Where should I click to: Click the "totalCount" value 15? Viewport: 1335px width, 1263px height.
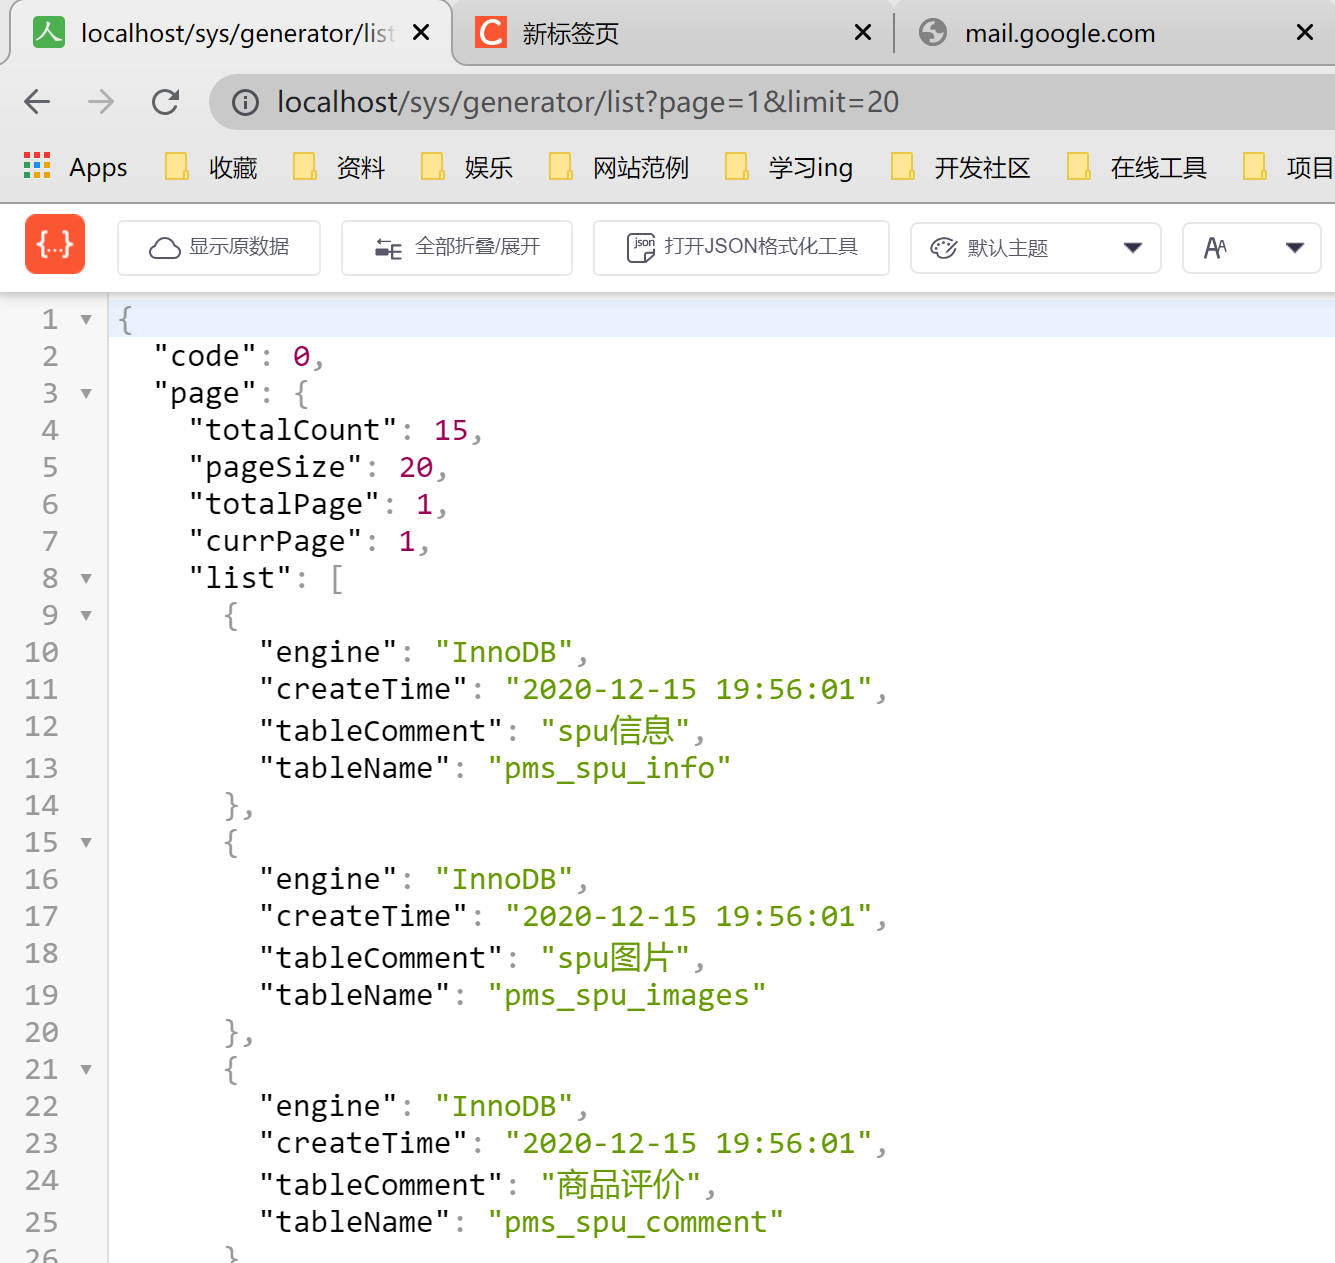(x=451, y=430)
